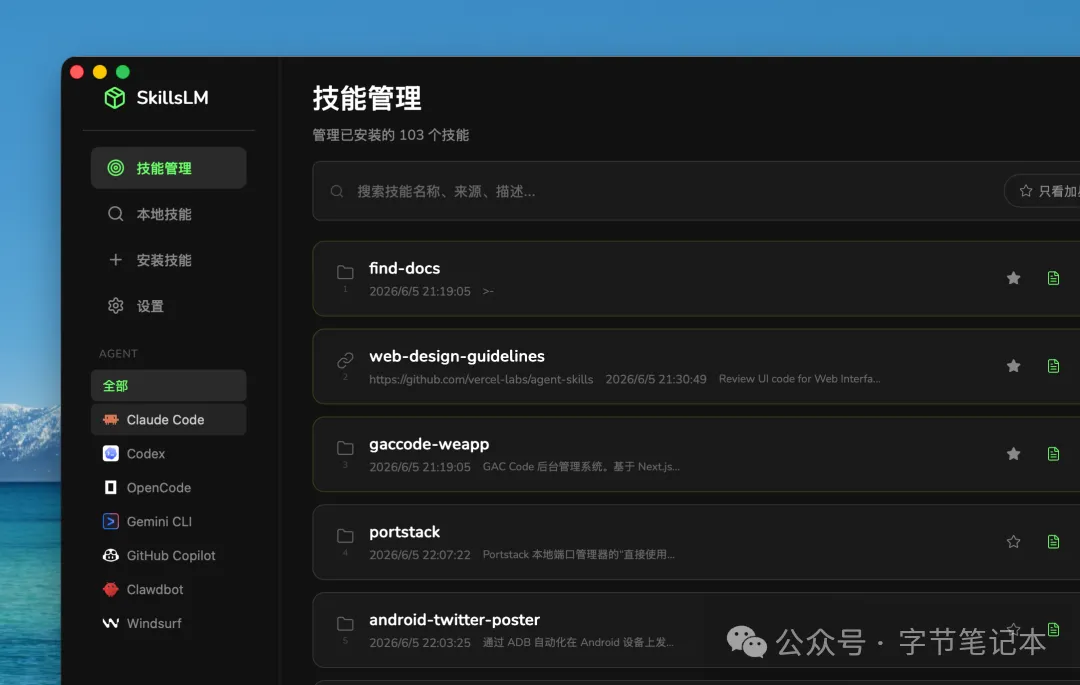The width and height of the screenshot is (1080, 685).
Task: Click the portstack timestamp 2026/6/5 22:07:22
Action: [x=419, y=555]
